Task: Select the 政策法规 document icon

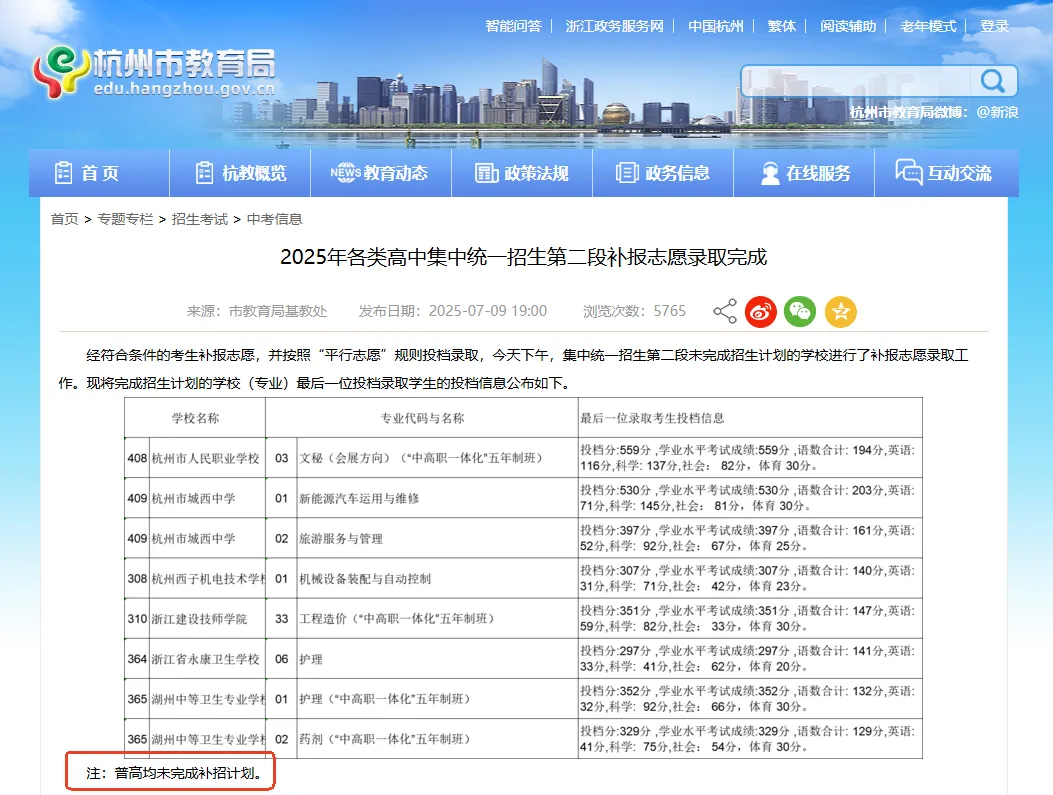Action: (x=486, y=172)
